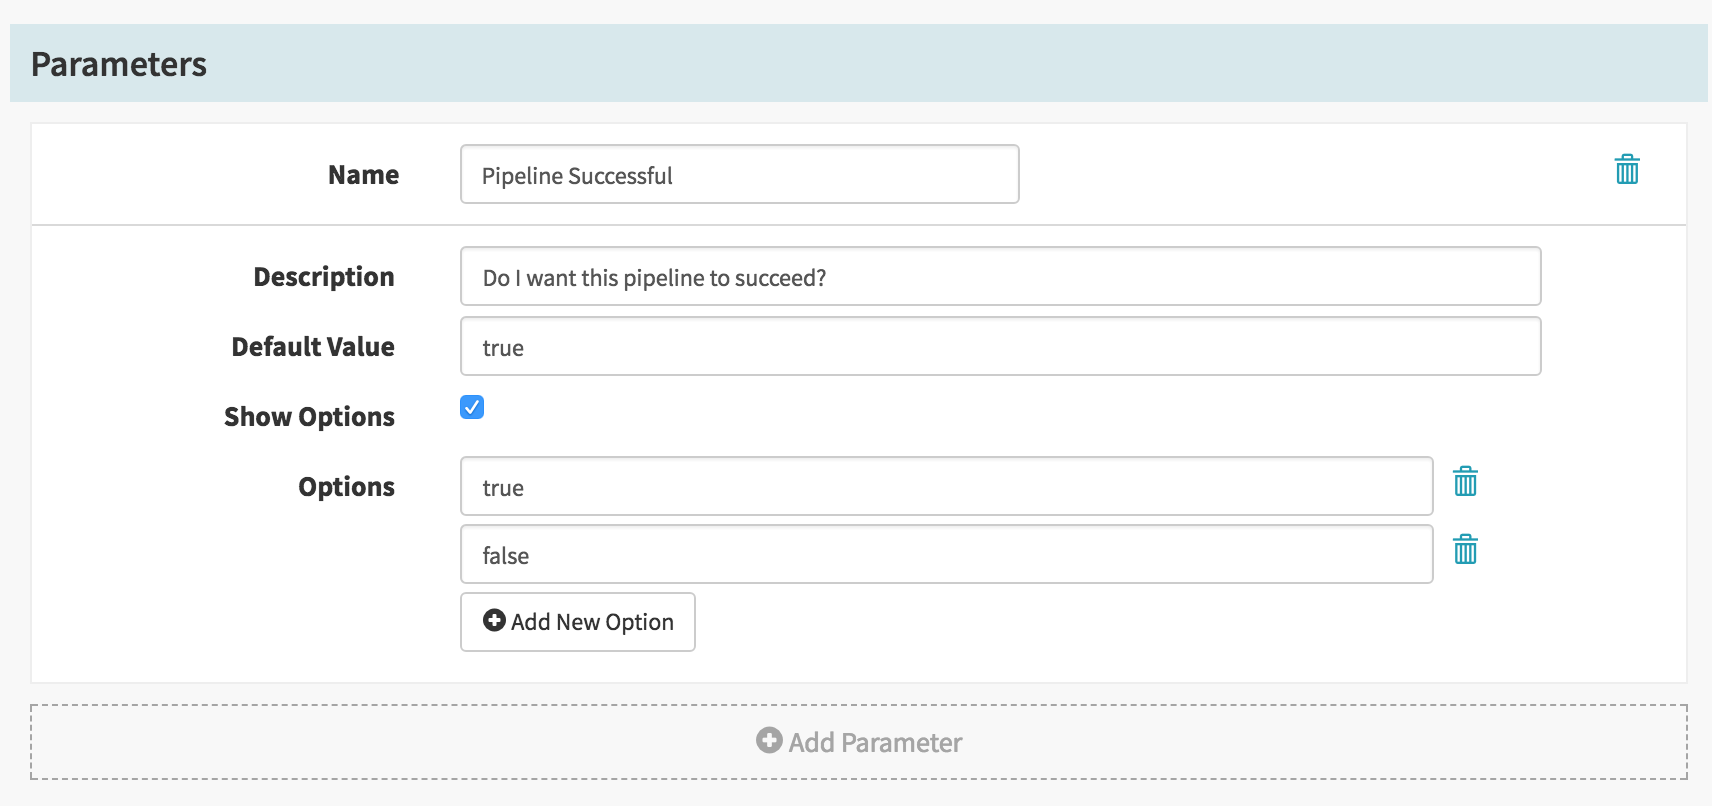Remove the 'false' option using the trash icon
1712x806 pixels.
(x=1465, y=549)
